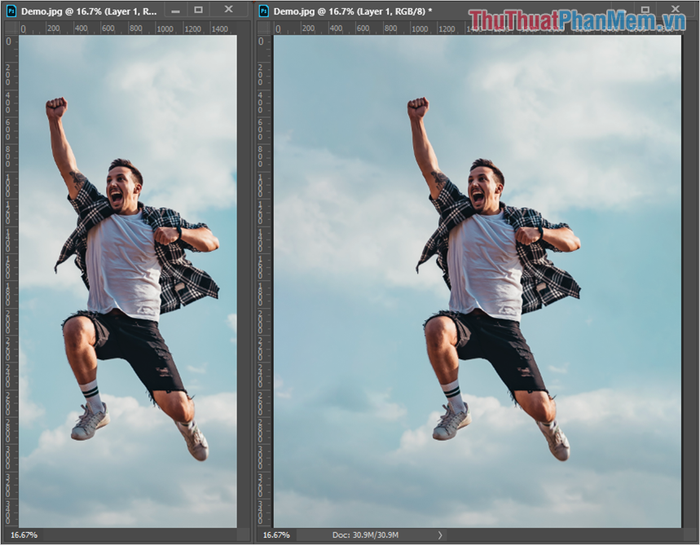The image size is (700, 545).
Task: Click the 1000 mark on left horizontal ruler
Action: click(165, 29)
